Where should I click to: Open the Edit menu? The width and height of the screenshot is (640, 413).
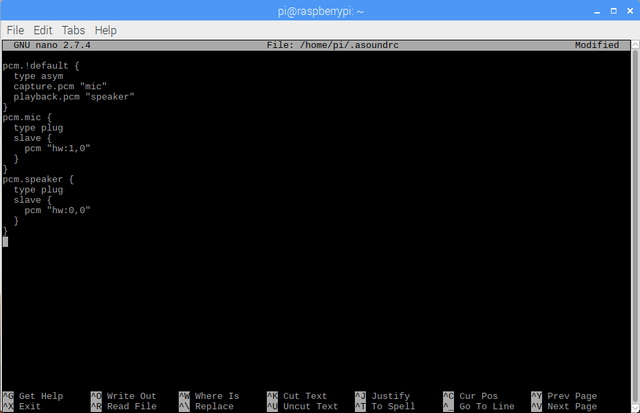(43, 30)
